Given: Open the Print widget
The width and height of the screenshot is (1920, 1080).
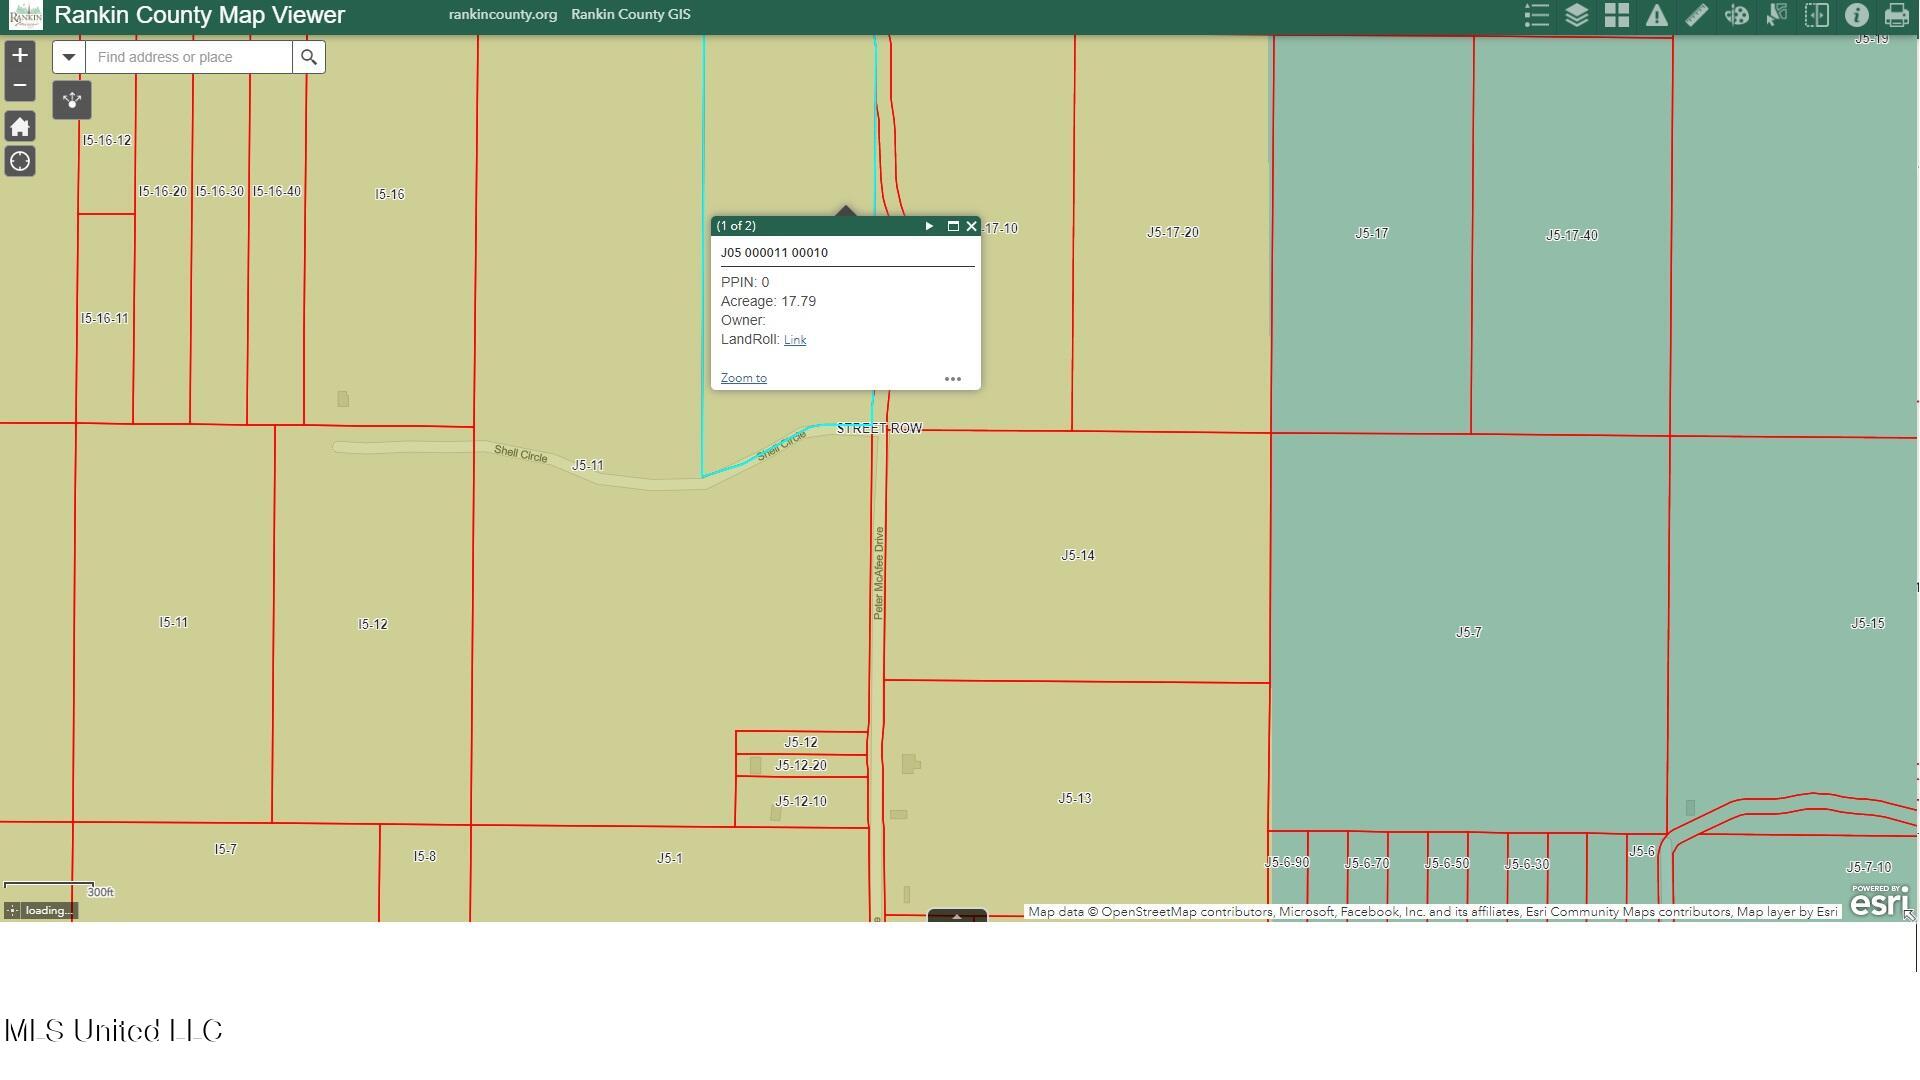Looking at the screenshot, I should [x=1897, y=15].
